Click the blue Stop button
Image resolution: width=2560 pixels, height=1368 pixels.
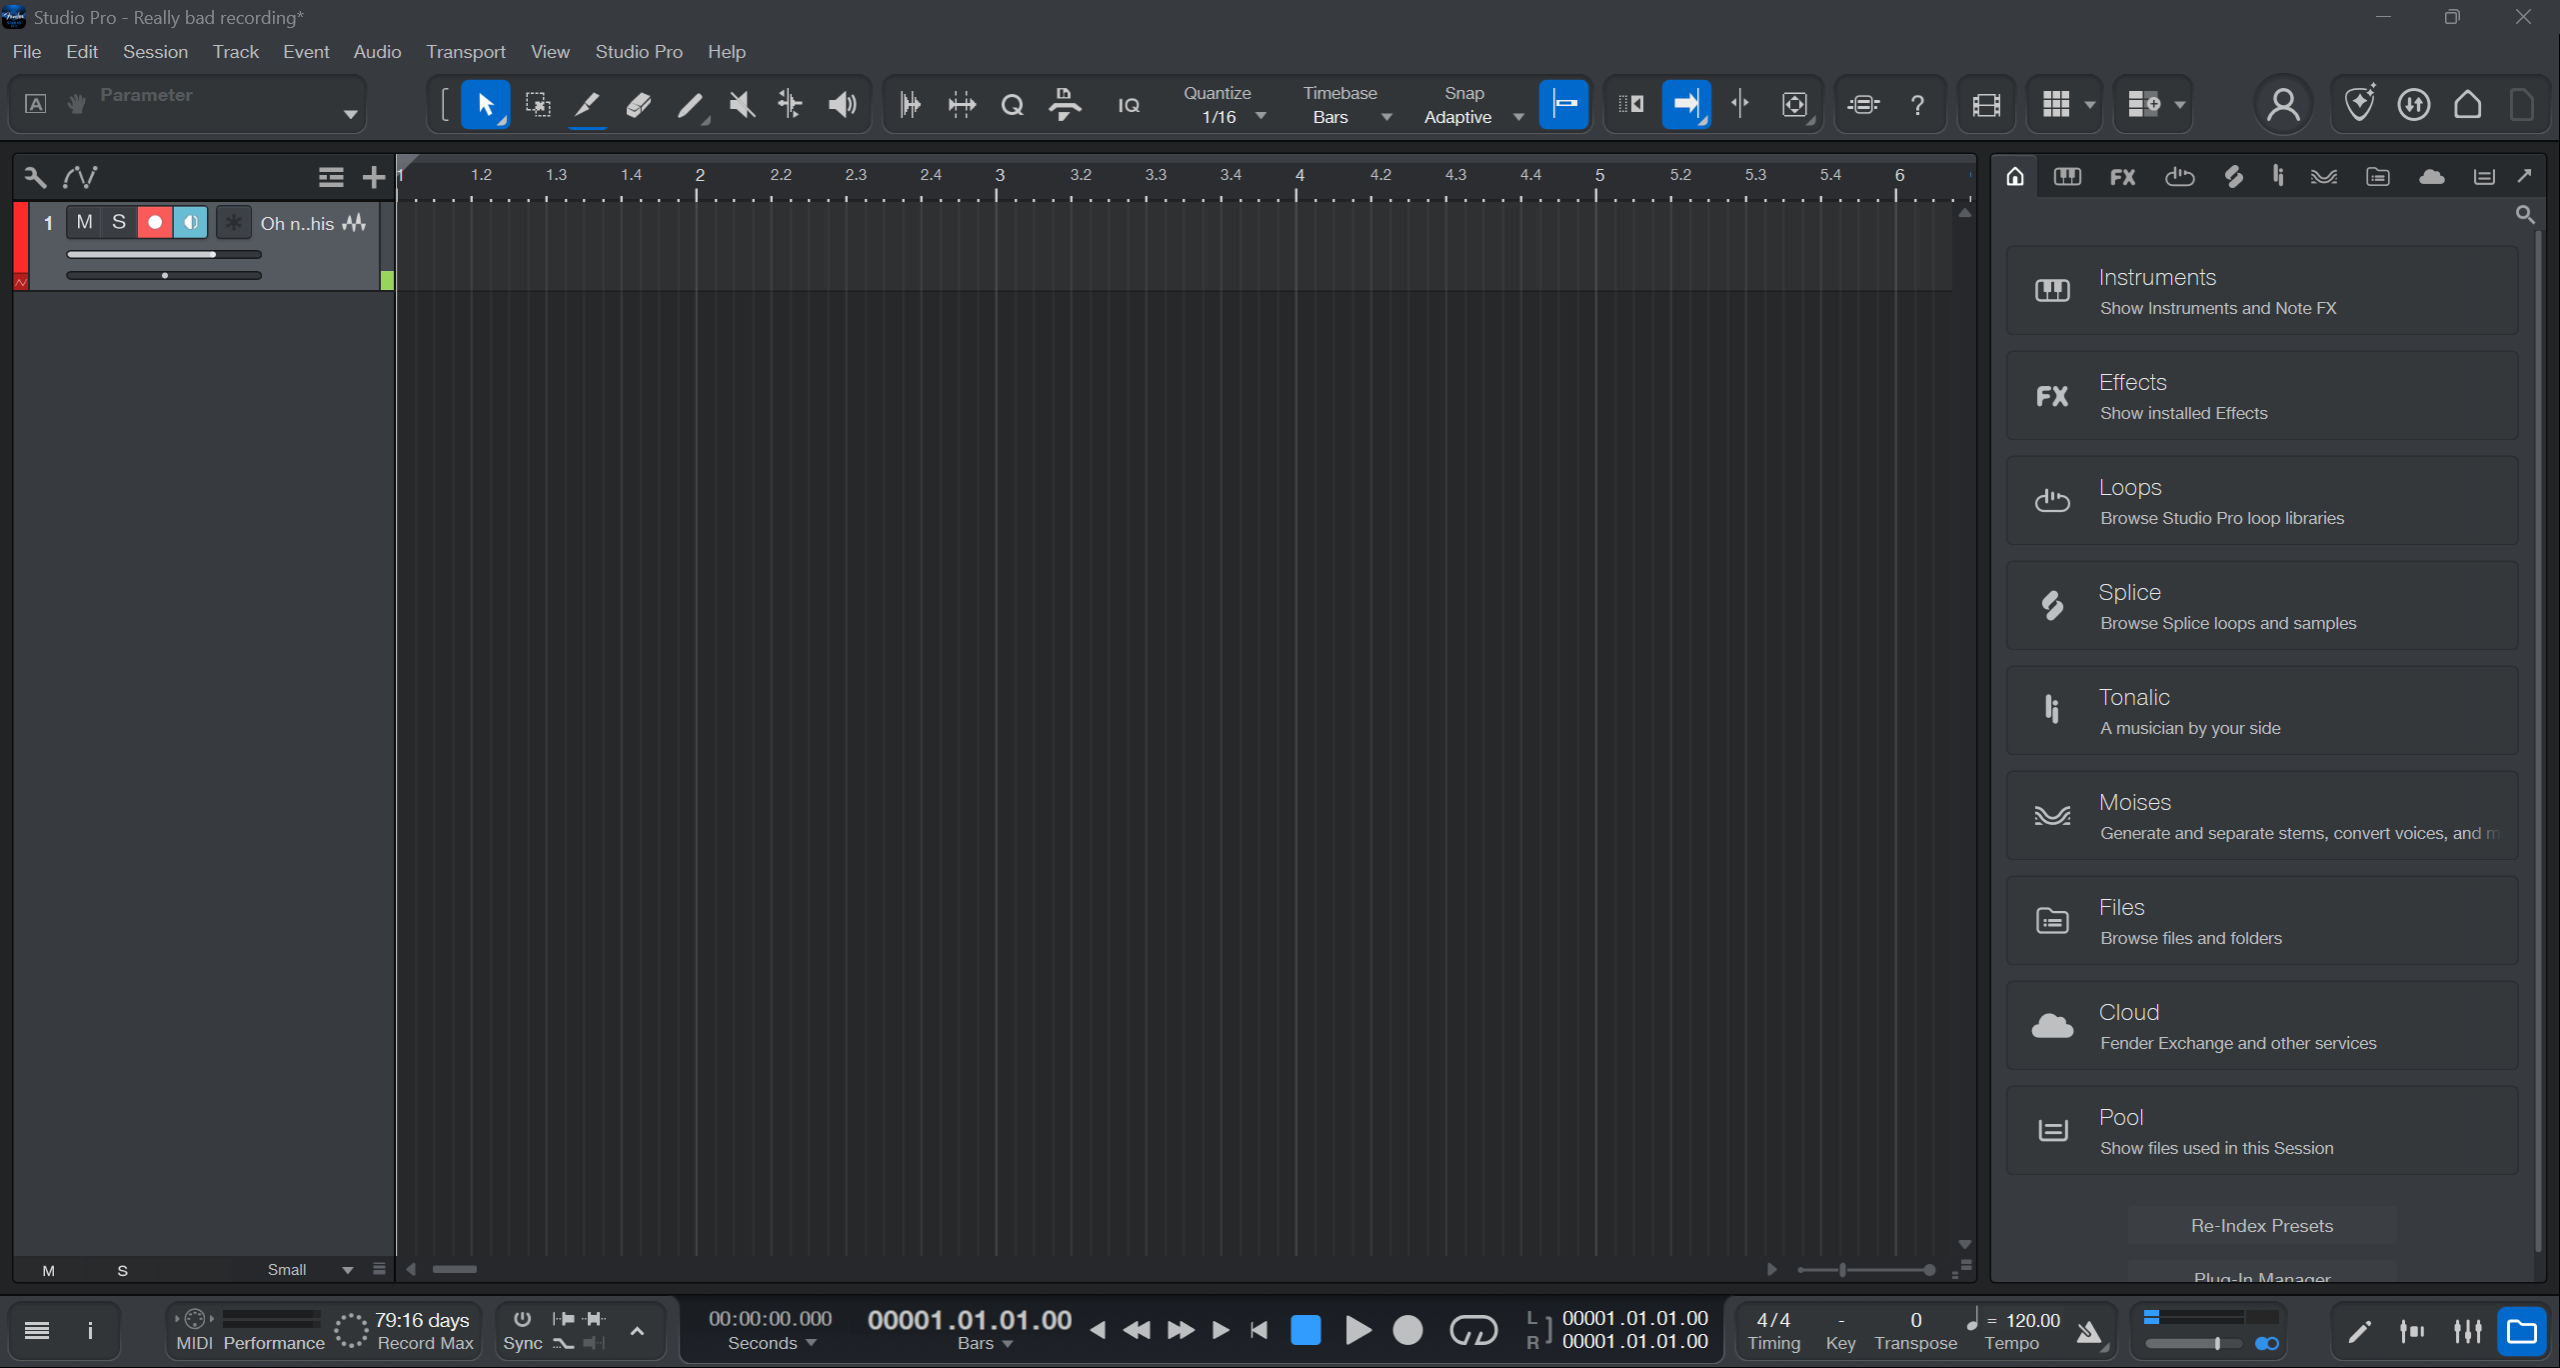click(x=1305, y=1330)
